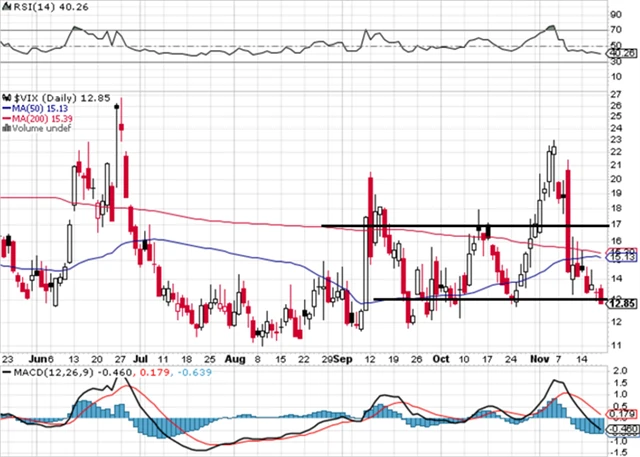Screen dimensions: 640x457
Task: Click the red MA(200) legend line
Action: pos(5,119)
